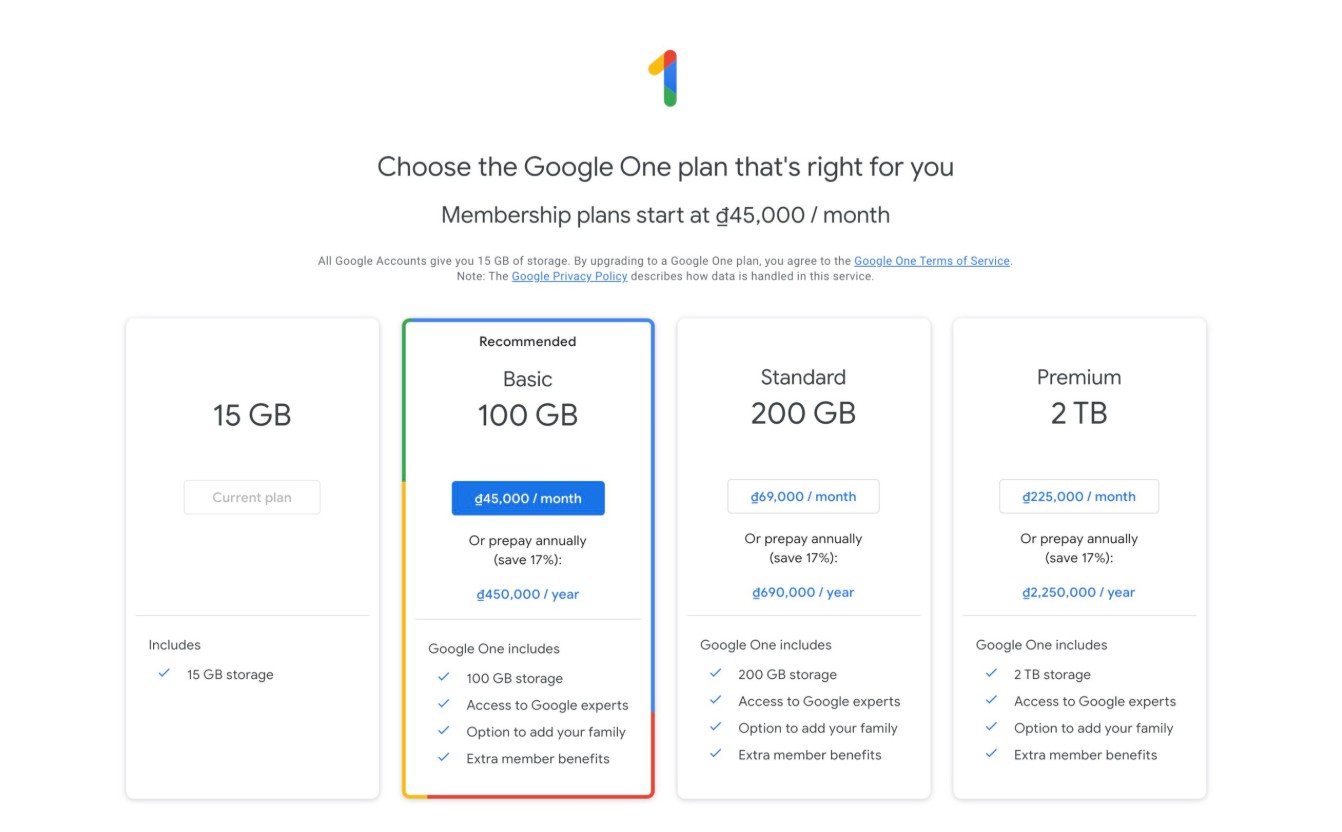Open the Google One Terms of Service link
The image size is (1342, 832).
point(931,261)
